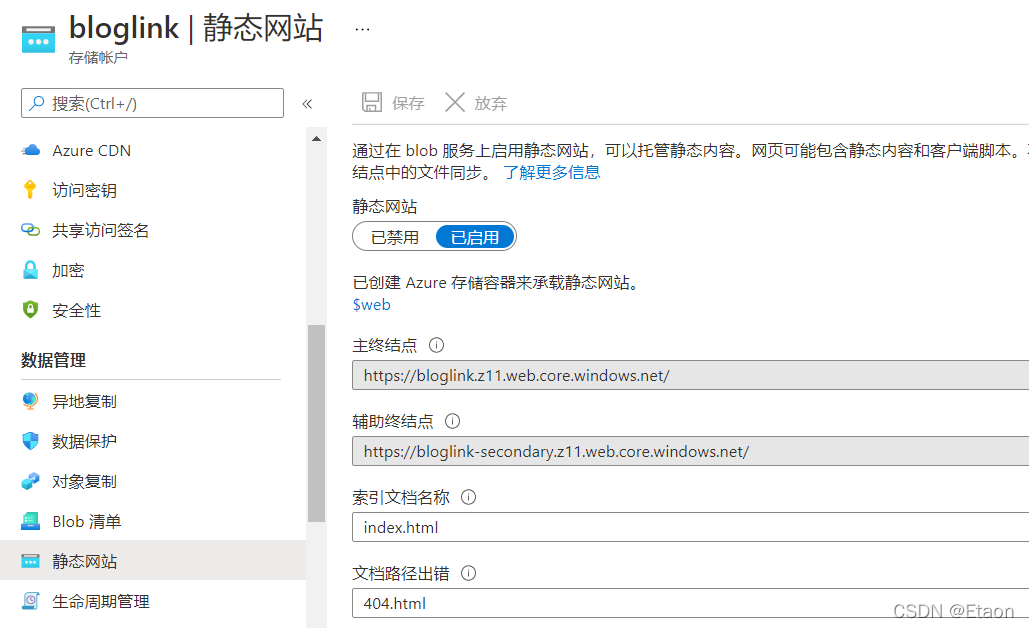This screenshot has width=1029, height=628.
Task: Click the 保存 button label
Action: (408, 103)
